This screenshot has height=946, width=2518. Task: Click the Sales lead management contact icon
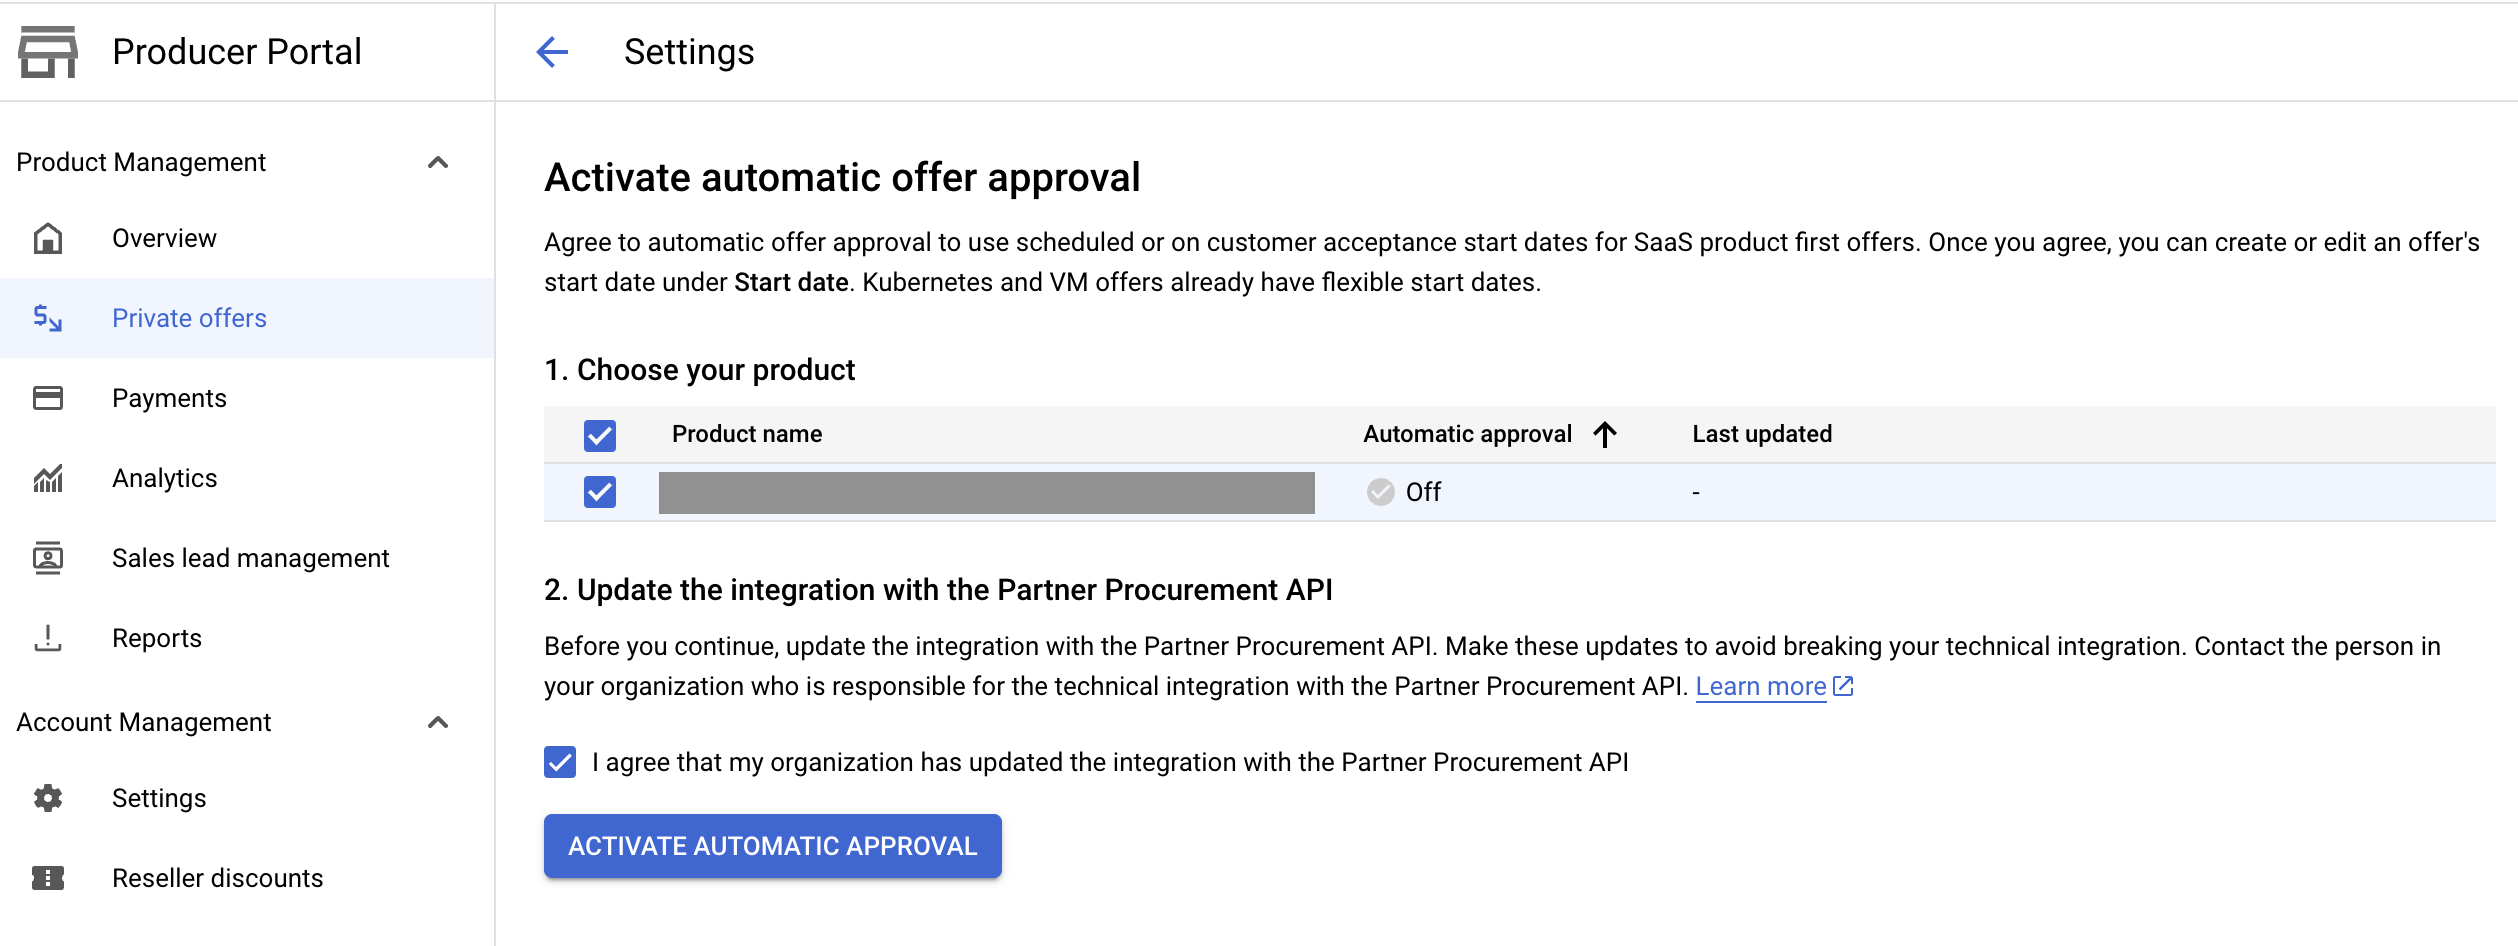coord(48,558)
